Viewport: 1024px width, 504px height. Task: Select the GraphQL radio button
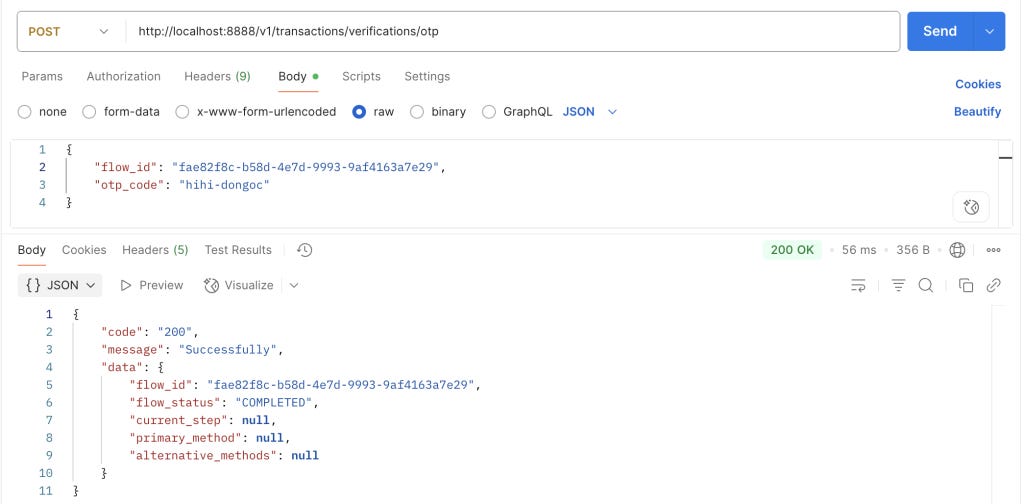[x=488, y=112]
